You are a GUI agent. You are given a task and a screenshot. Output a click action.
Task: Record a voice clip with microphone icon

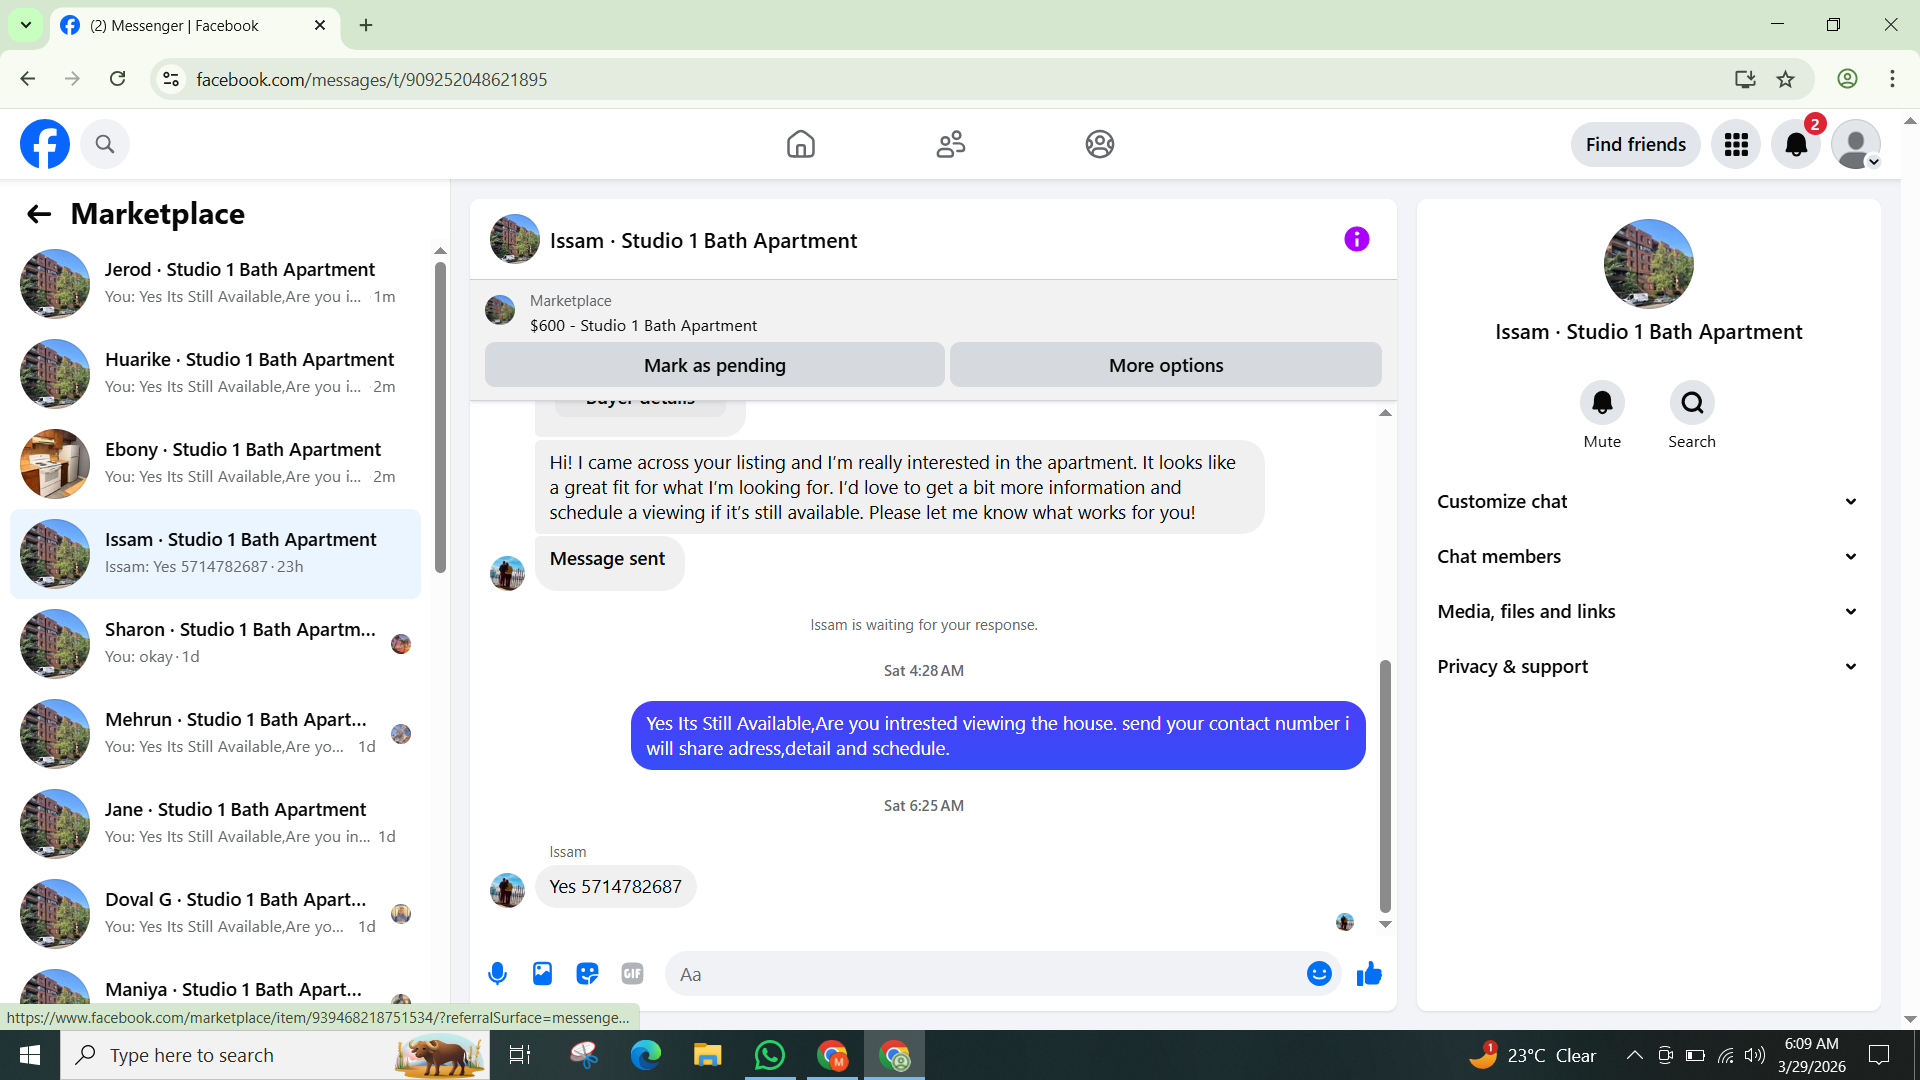[x=497, y=973]
